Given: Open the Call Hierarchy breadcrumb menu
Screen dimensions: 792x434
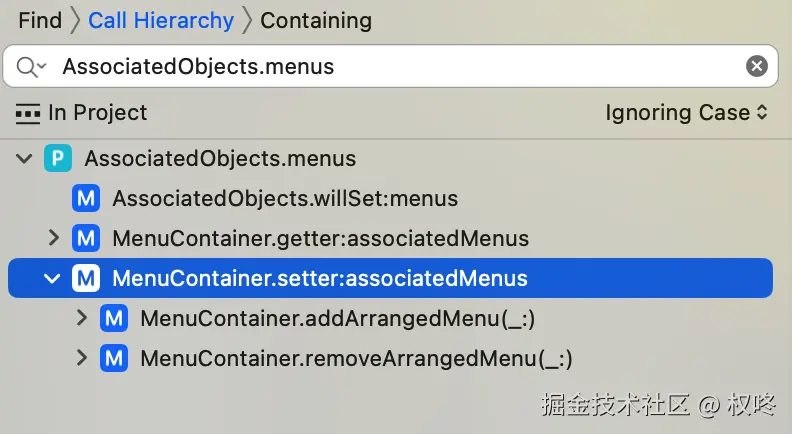Looking at the screenshot, I should coord(161,20).
